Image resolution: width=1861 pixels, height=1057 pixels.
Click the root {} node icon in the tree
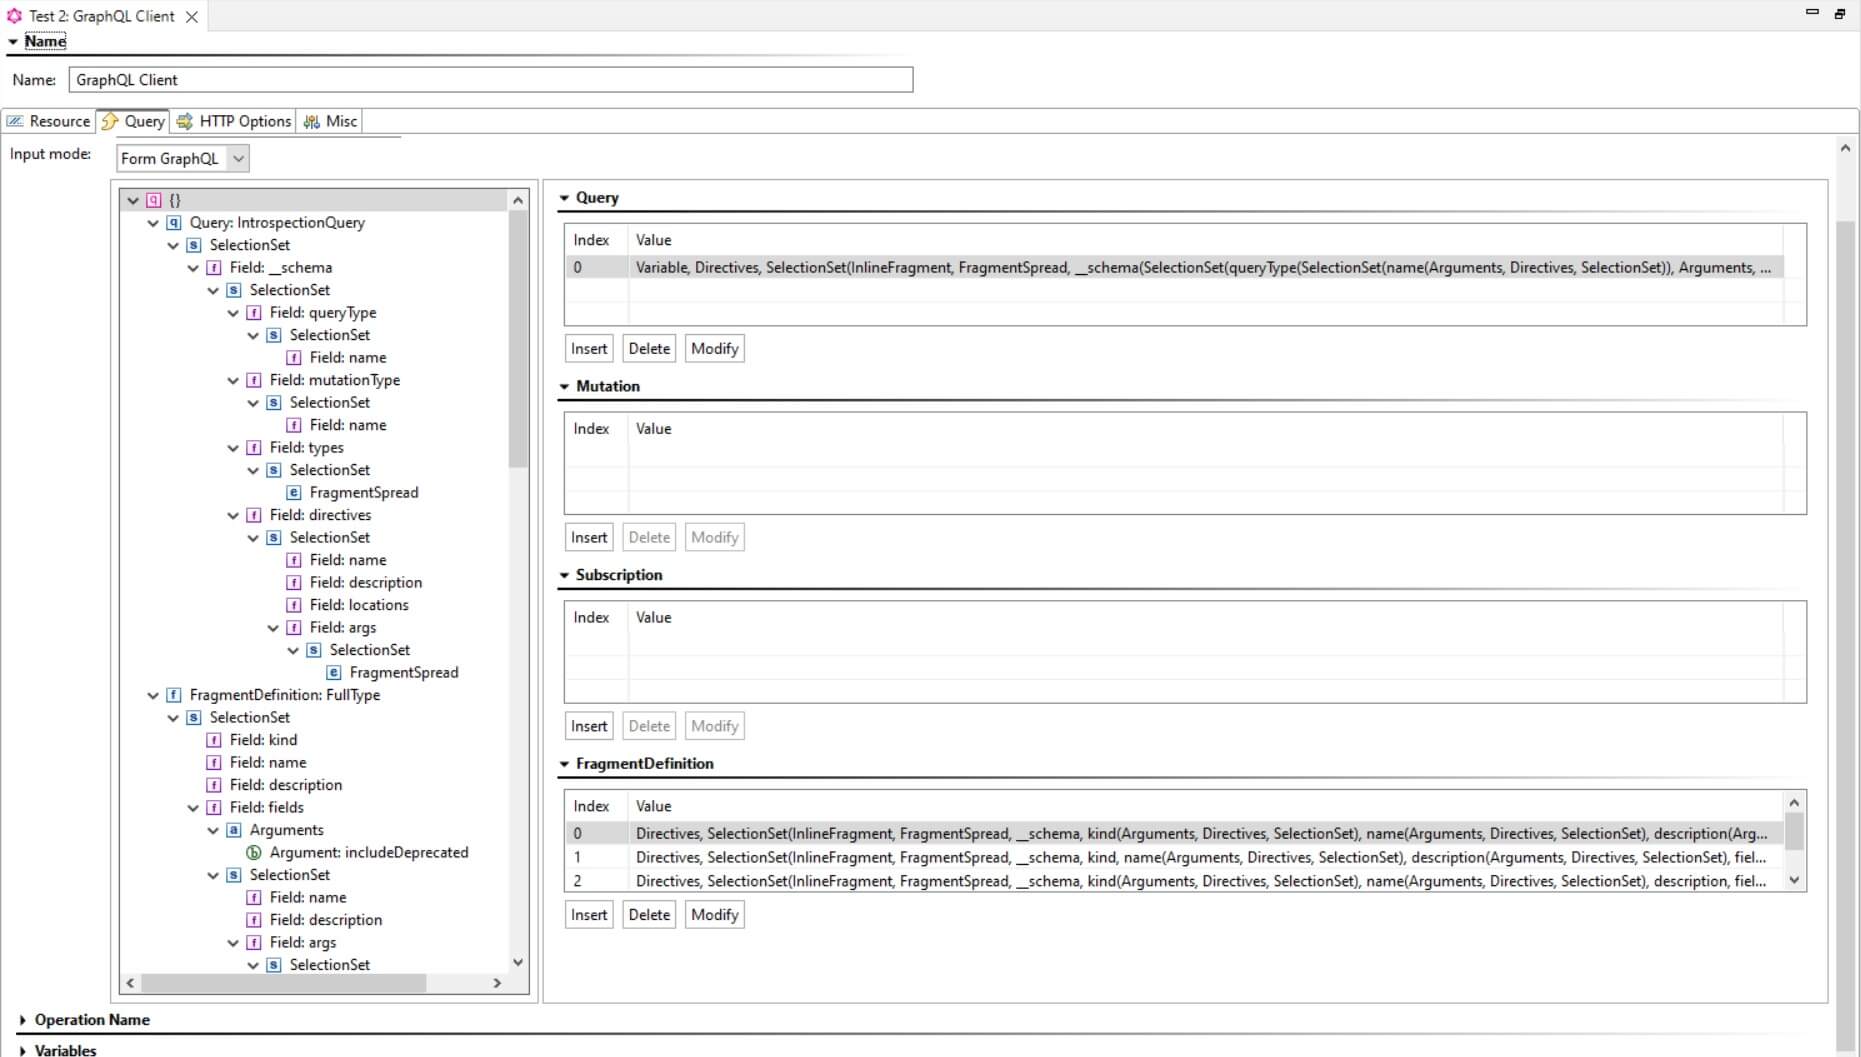pos(154,200)
